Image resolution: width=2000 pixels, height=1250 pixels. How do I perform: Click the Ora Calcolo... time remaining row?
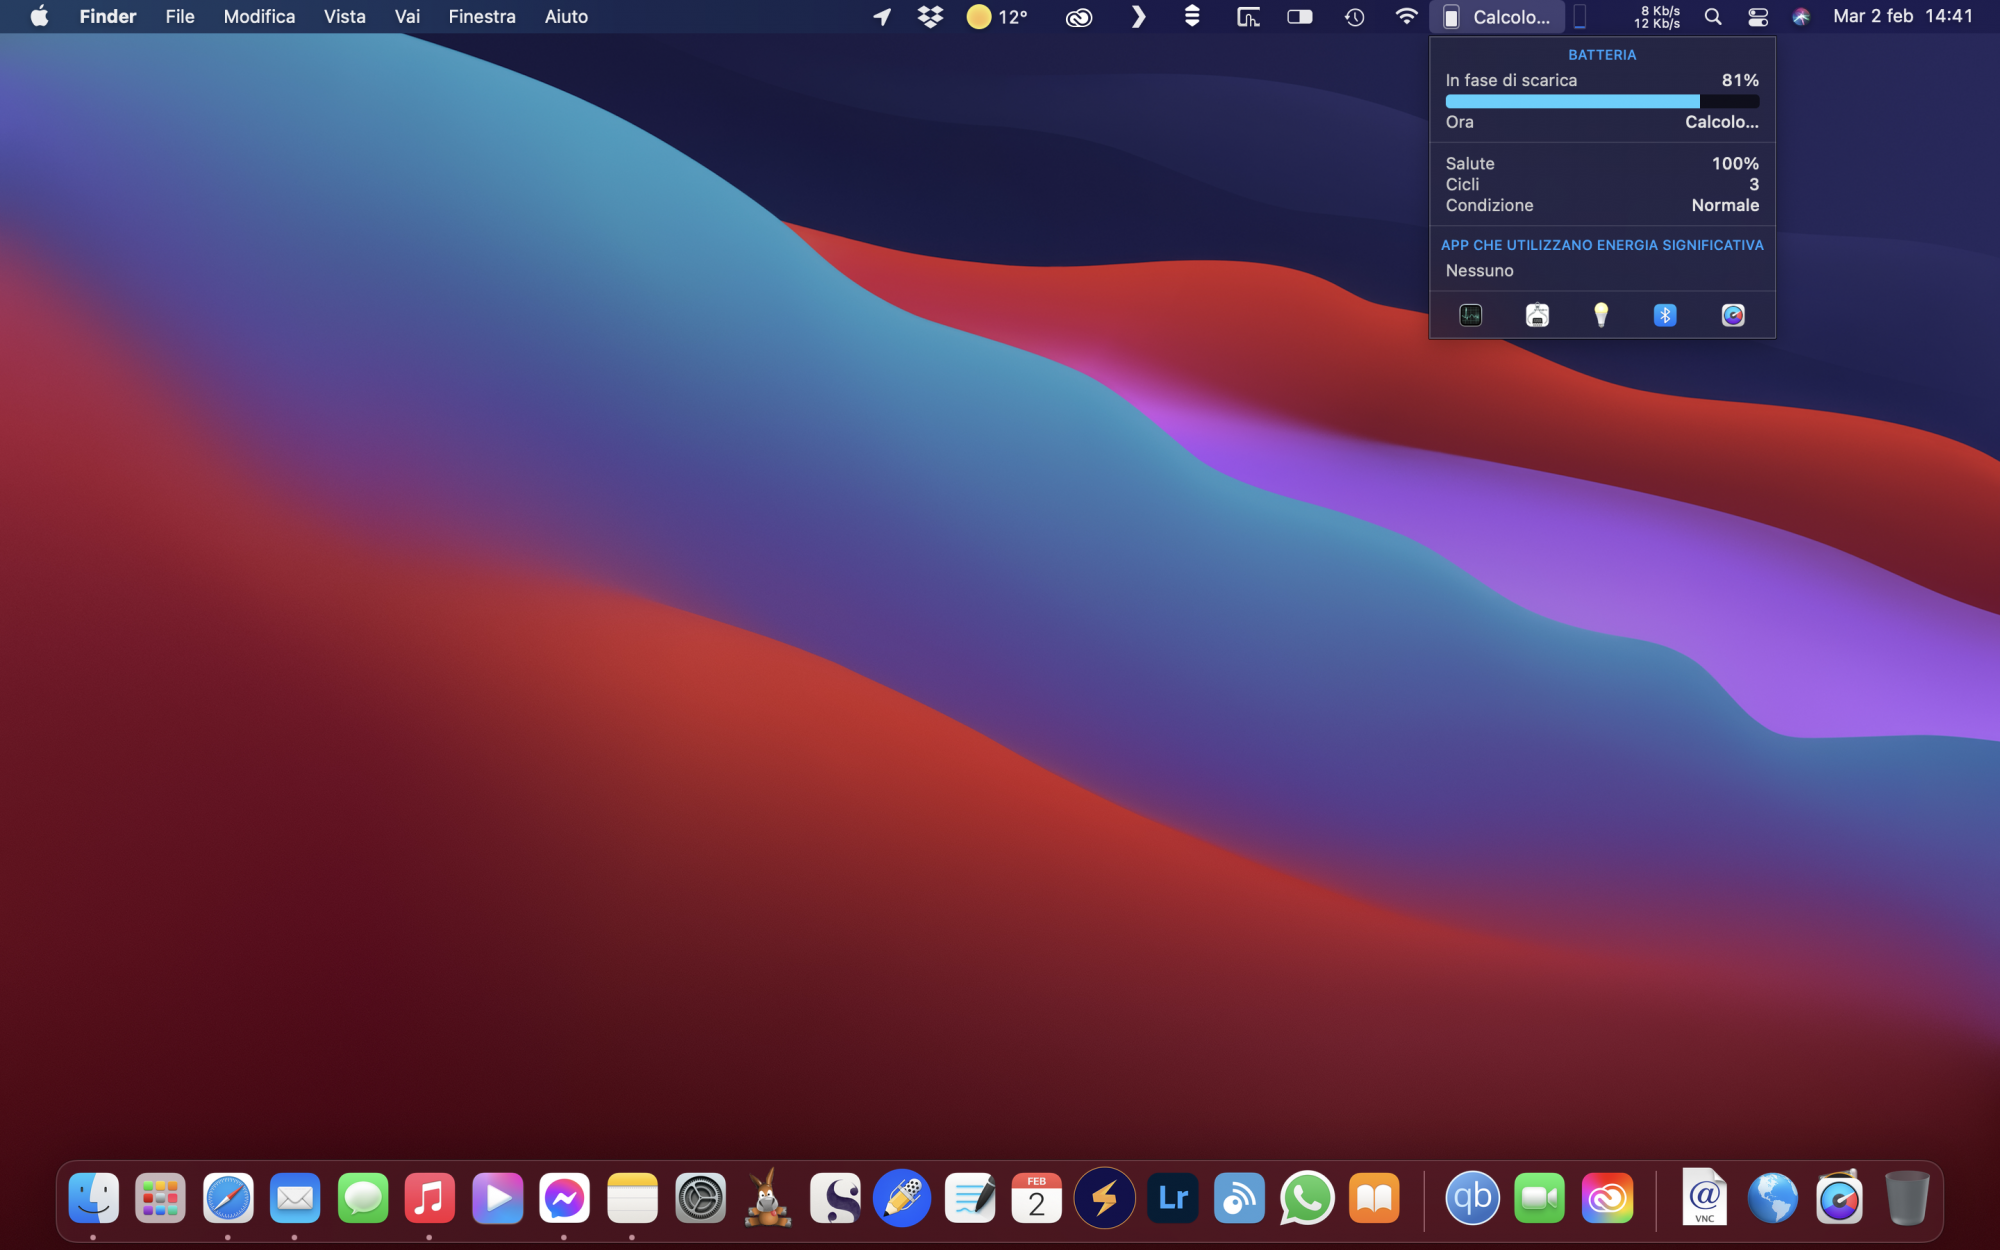click(x=1602, y=122)
